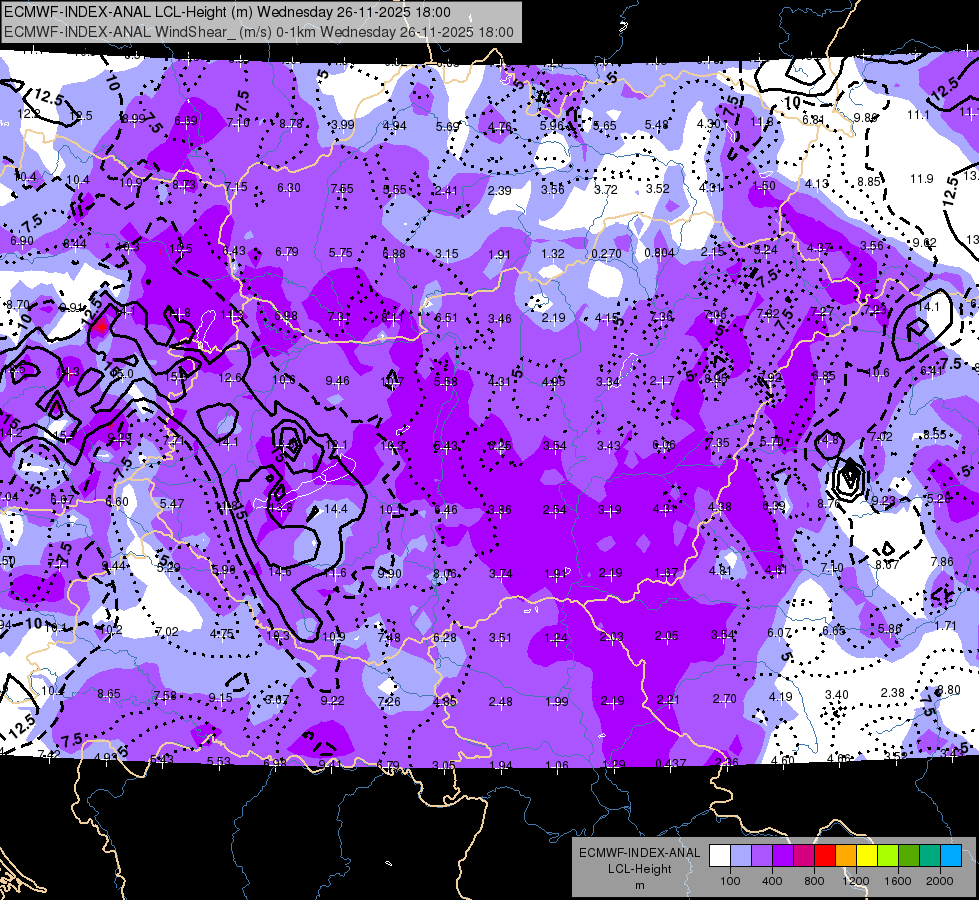
Task: Click the legend tick label 1600
Action: pos(897,881)
